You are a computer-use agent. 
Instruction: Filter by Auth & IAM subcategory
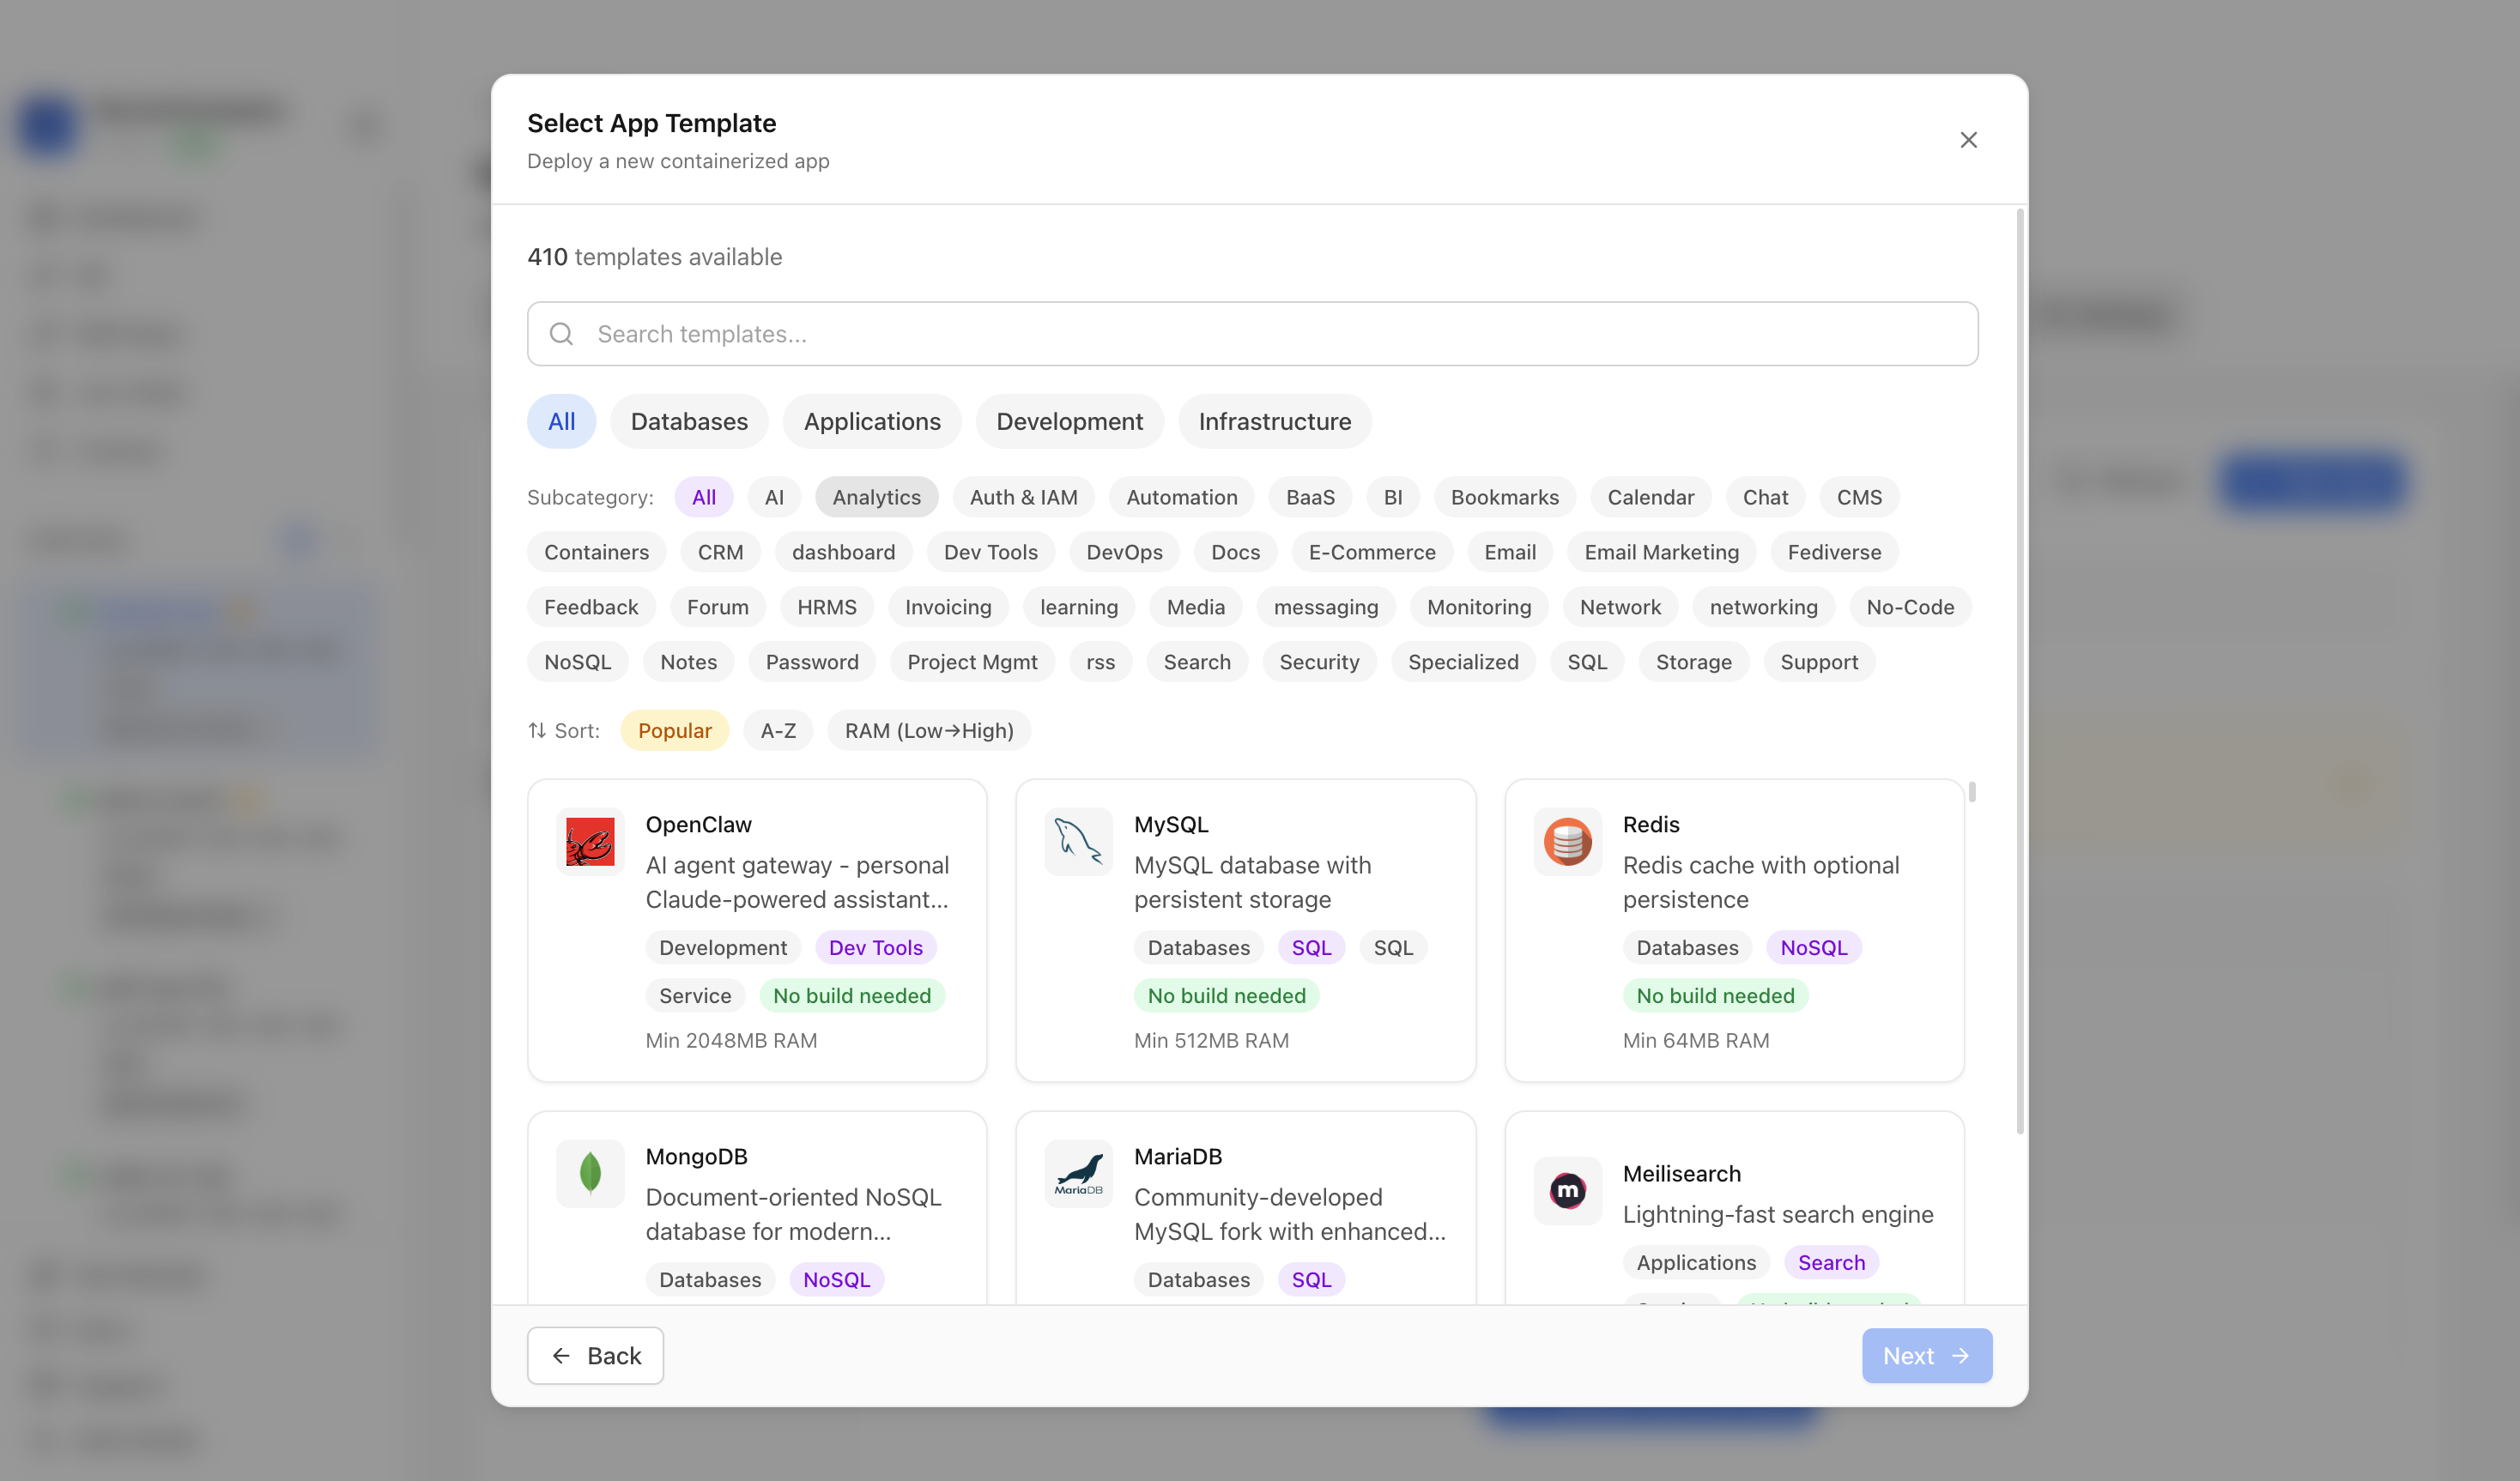coord(1024,497)
